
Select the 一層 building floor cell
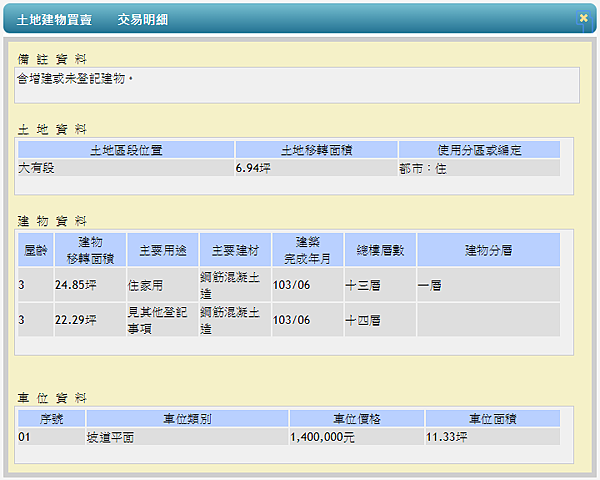[488, 285]
